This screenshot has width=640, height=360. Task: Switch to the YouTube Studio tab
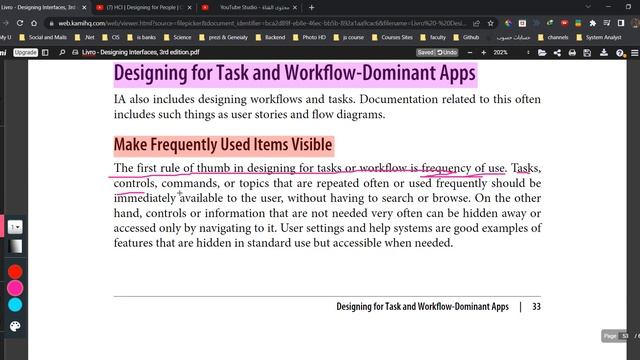coord(249,7)
